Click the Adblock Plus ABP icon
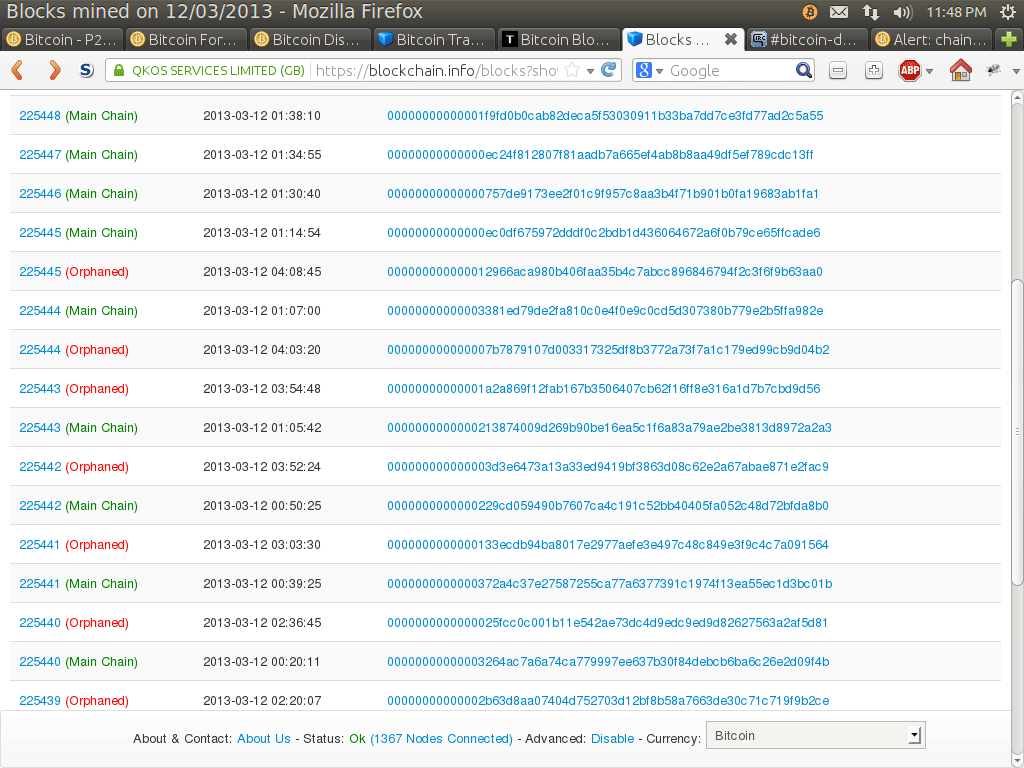This screenshot has height=768, width=1024. point(909,70)
